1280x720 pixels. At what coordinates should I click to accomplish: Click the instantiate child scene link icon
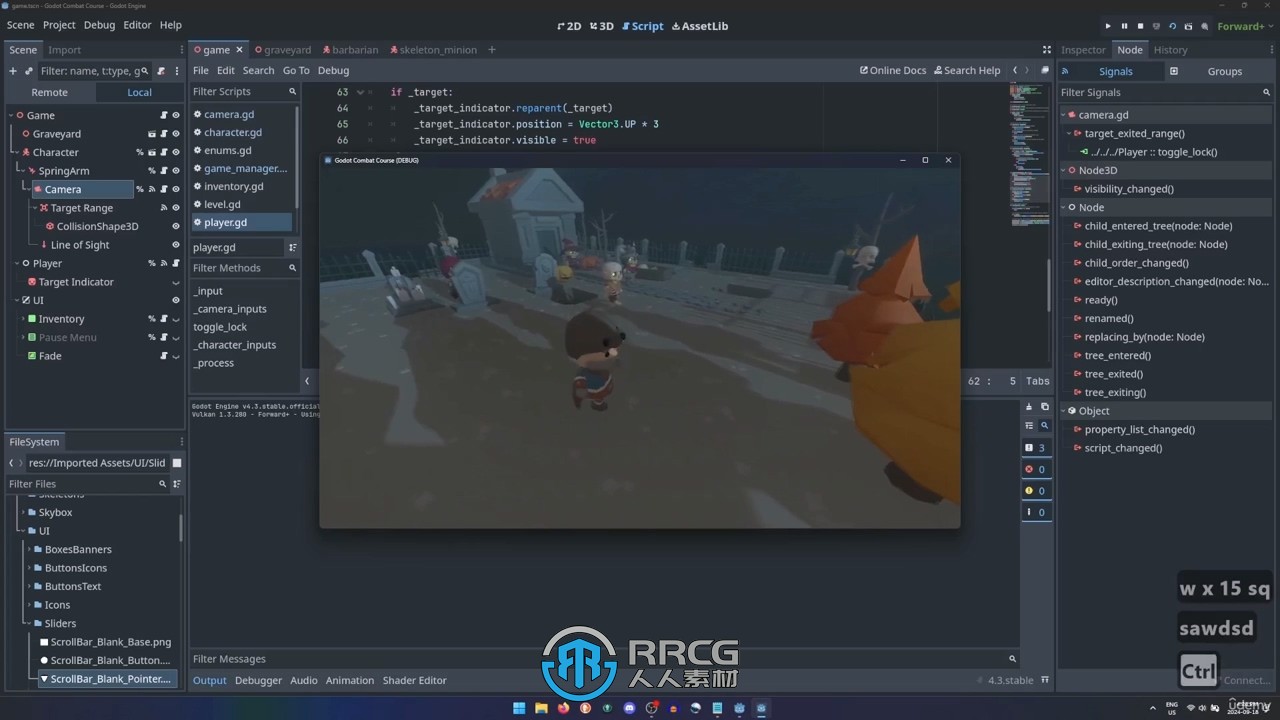pyautogui.click(x=28, y=71)
